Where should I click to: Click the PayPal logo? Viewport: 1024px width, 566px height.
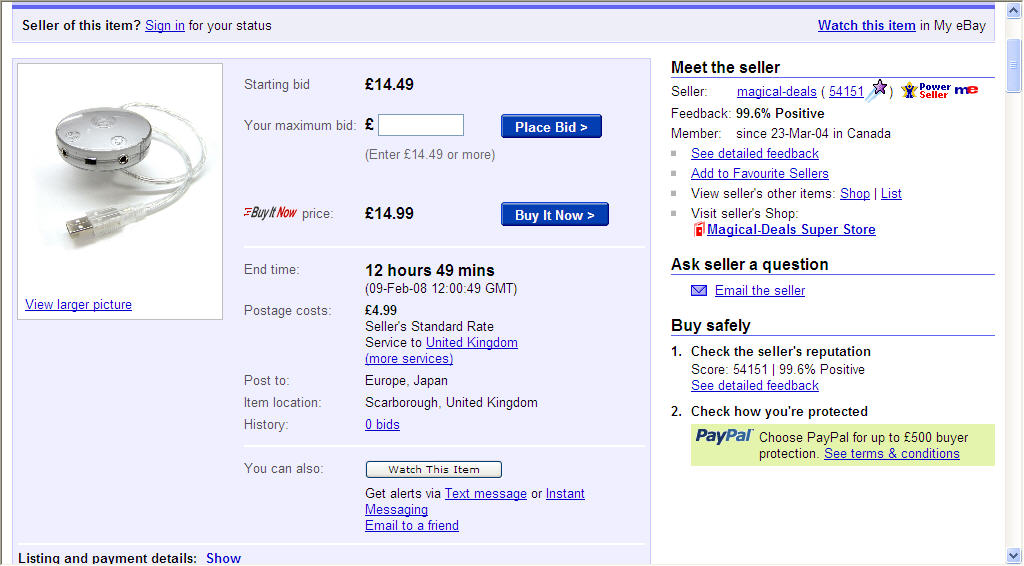pyautogui.click(x=724, y=436)
